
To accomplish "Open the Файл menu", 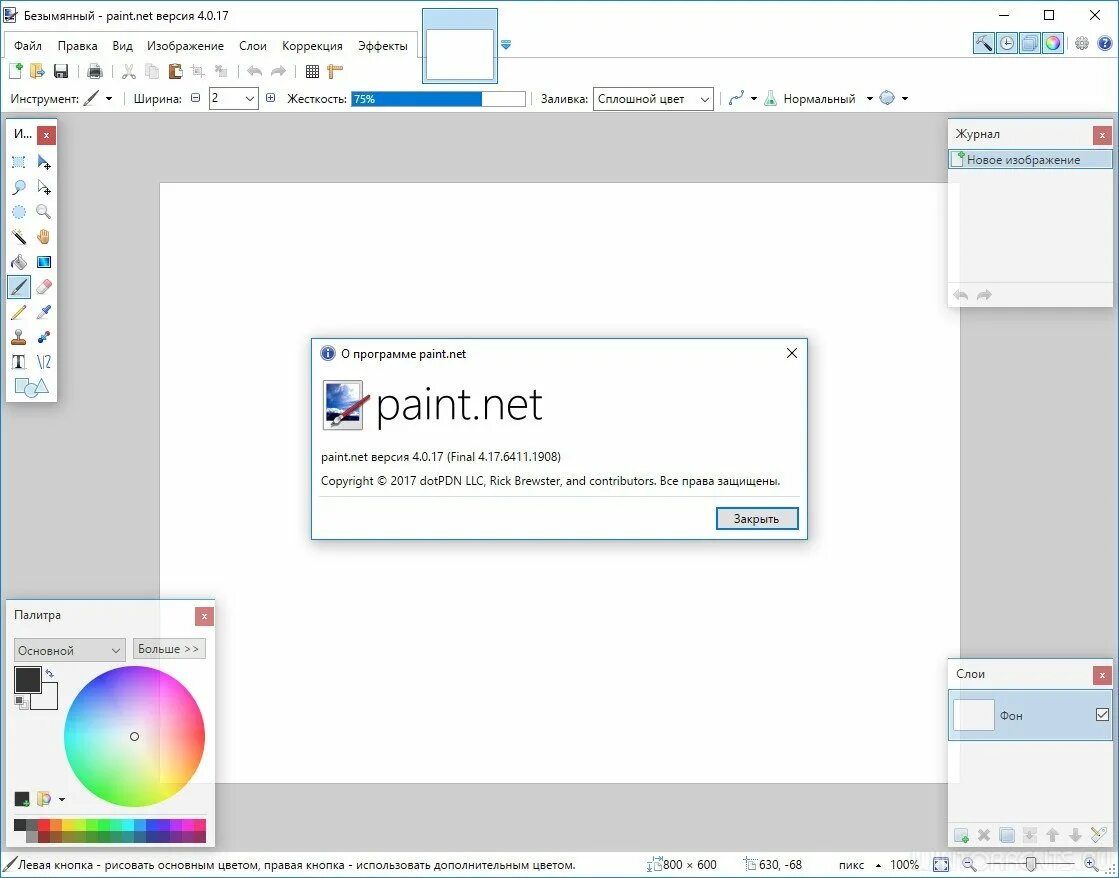I will click(x=28, y=46).
